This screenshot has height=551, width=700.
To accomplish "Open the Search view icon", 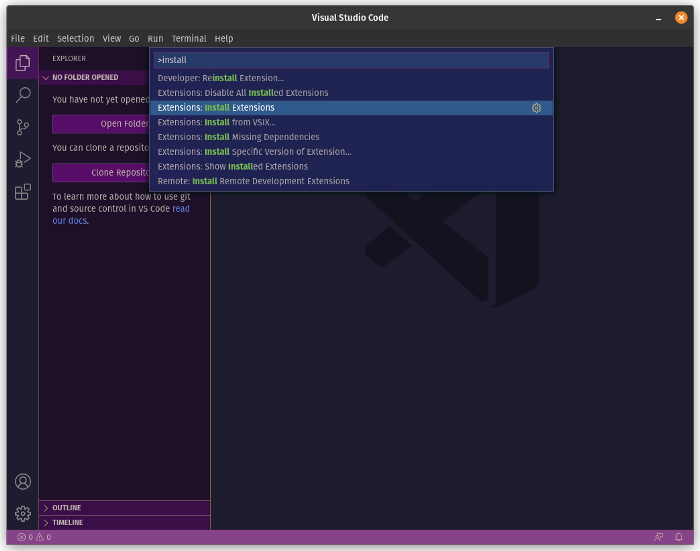I will tap(22, 95).
